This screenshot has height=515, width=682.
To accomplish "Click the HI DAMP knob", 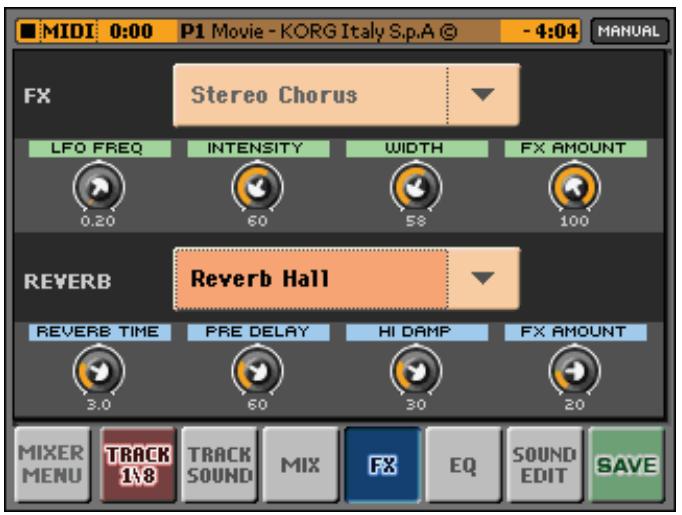I will pos(416,371).
